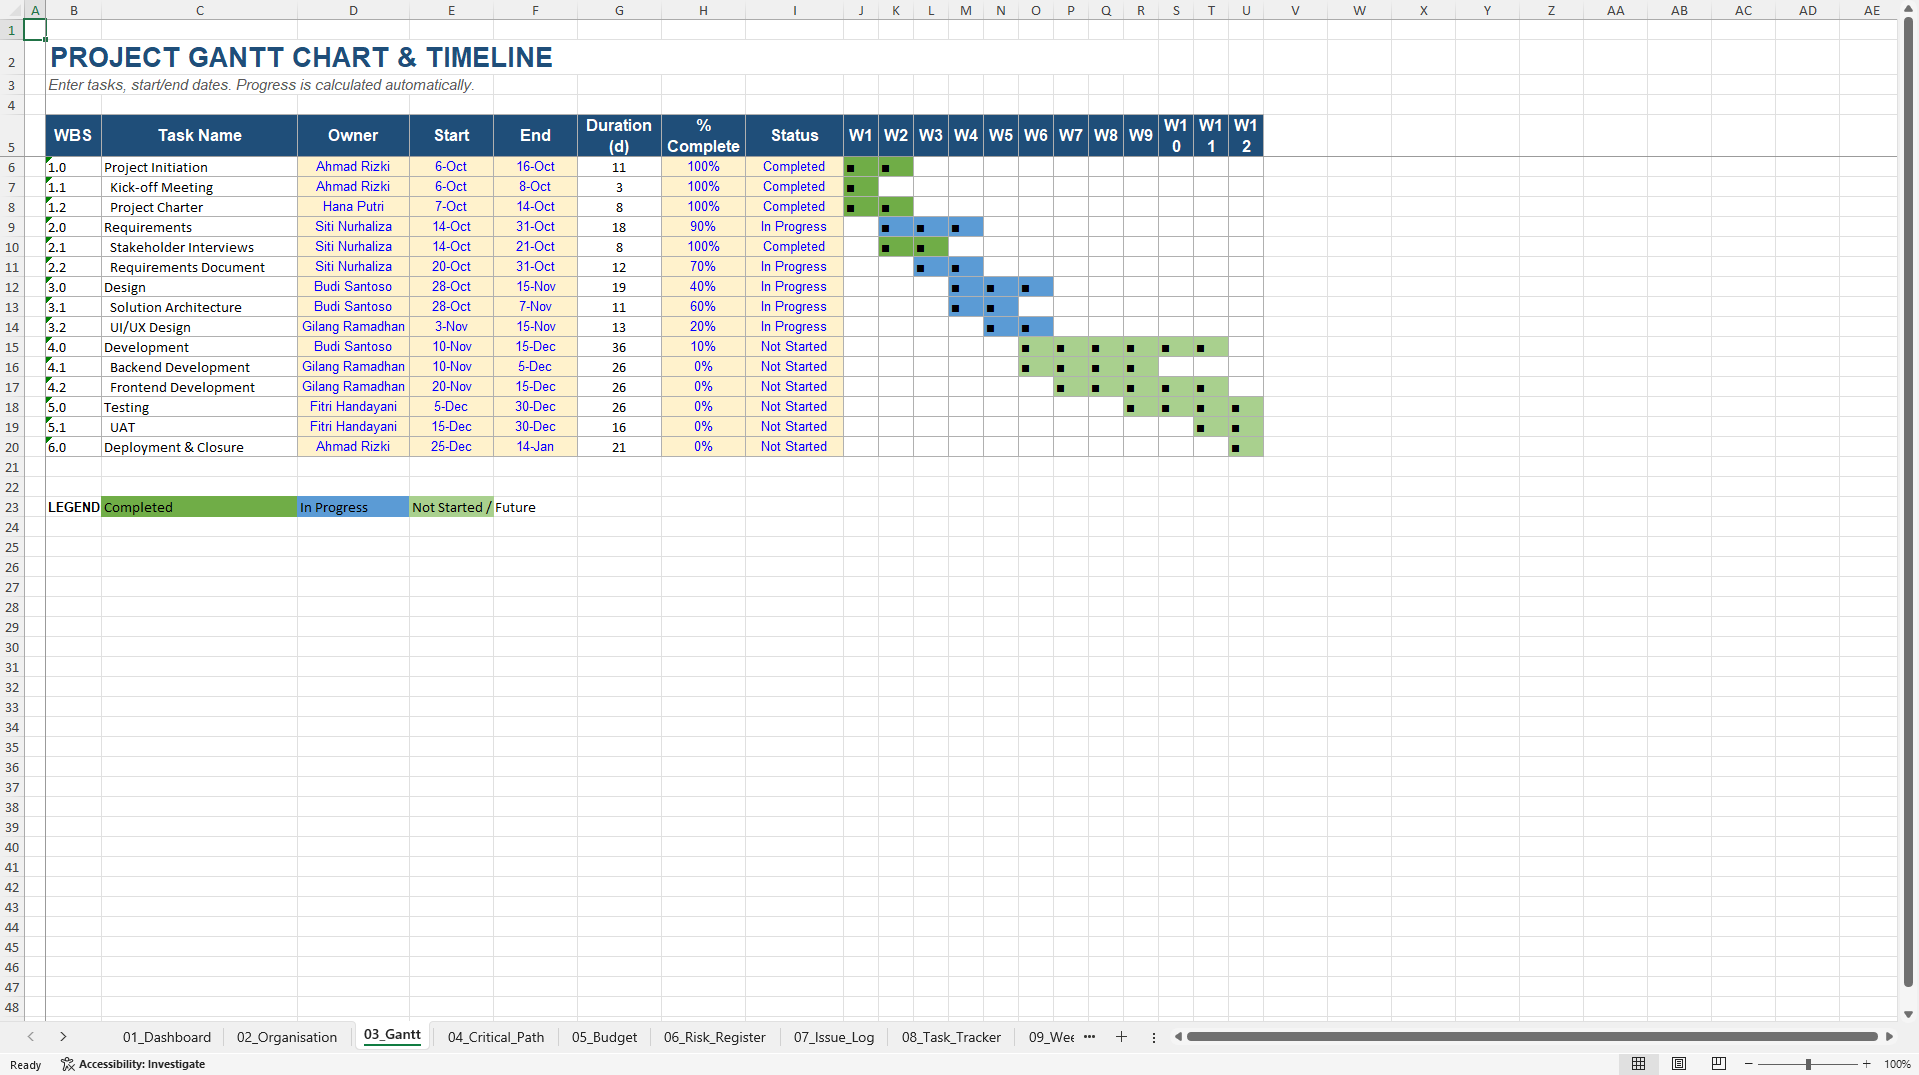
Task: Click the Task Name header cell
Action: (199, 135)
